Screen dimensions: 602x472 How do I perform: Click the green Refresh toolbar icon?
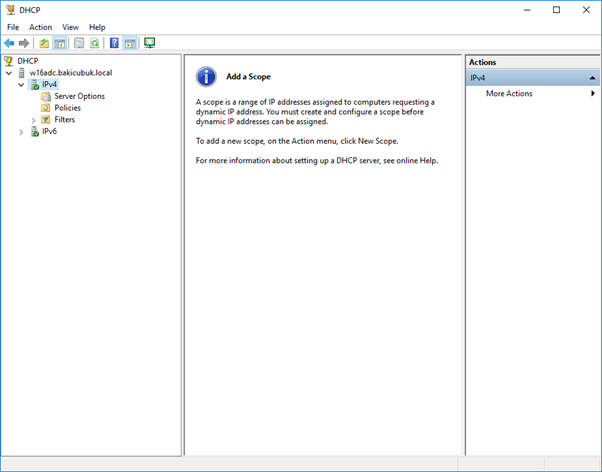[94, 43]
